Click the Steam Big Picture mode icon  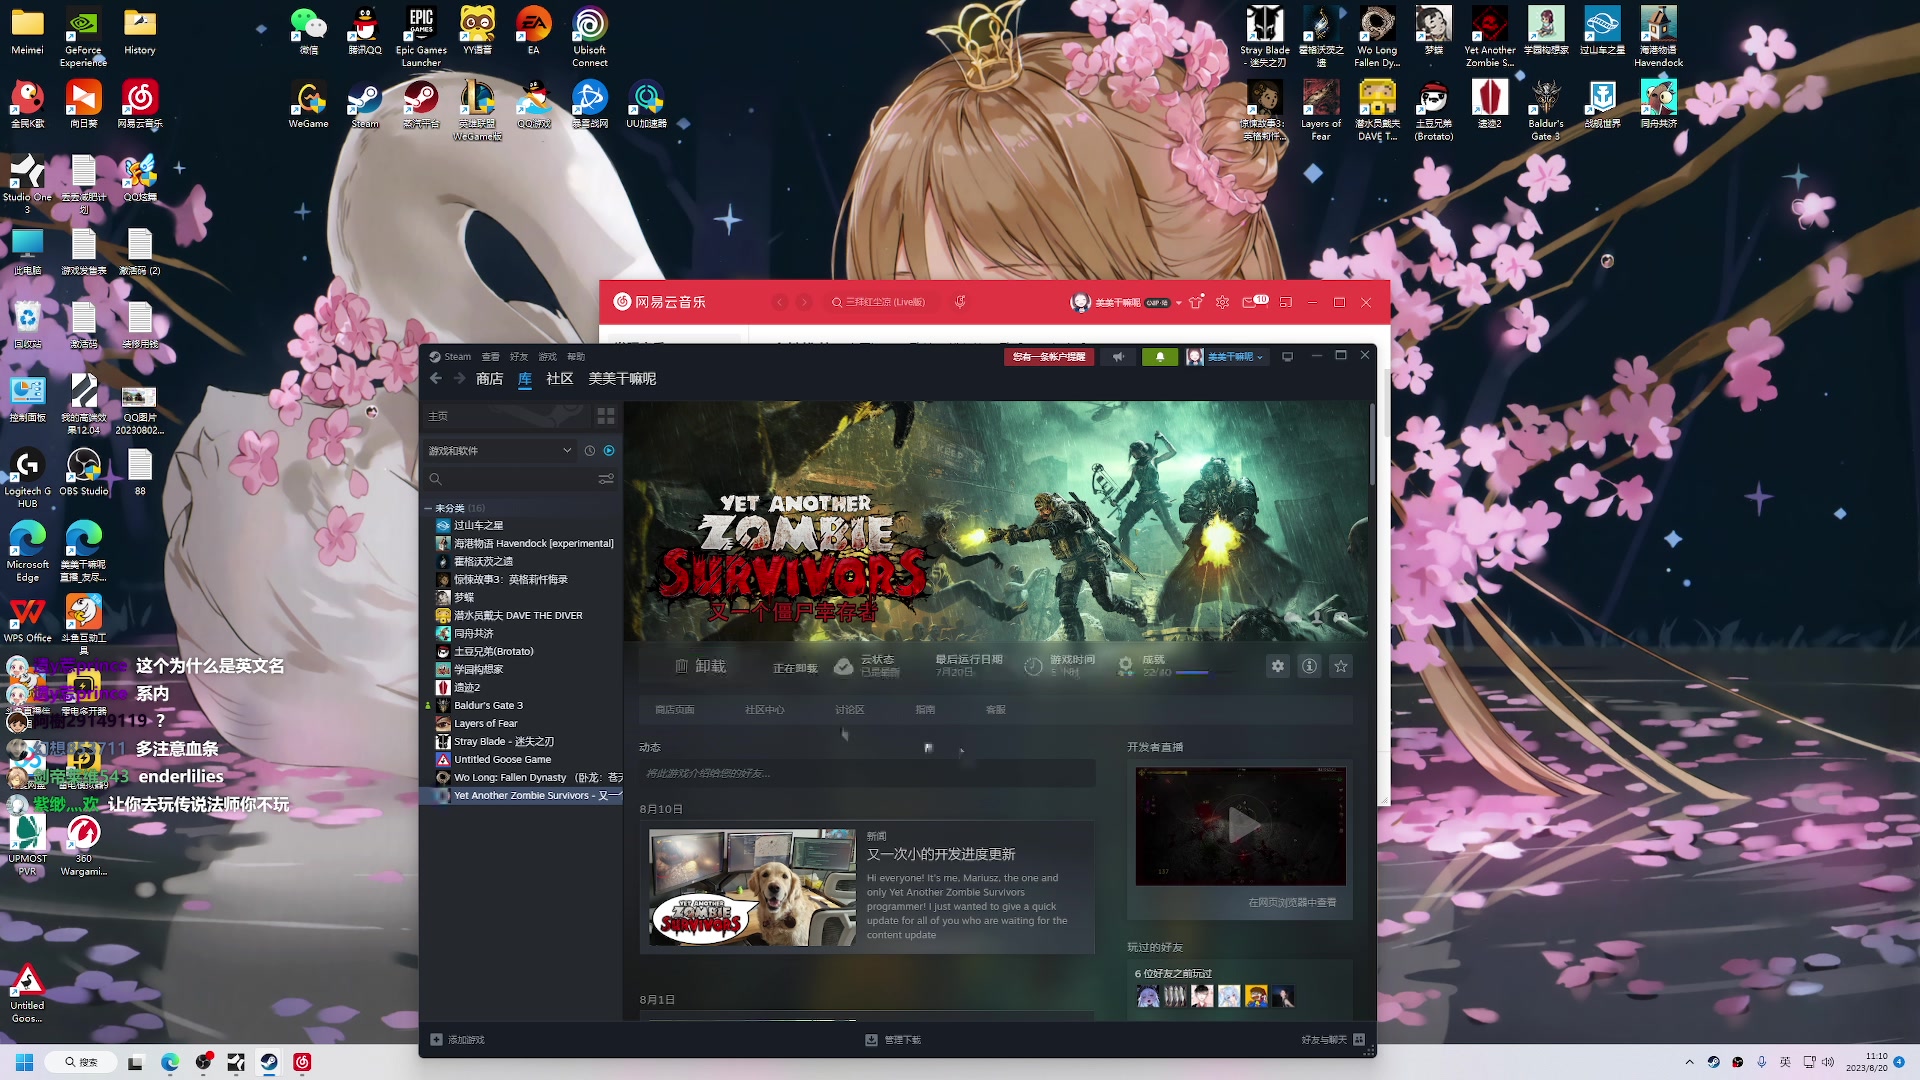[1287, 357]
